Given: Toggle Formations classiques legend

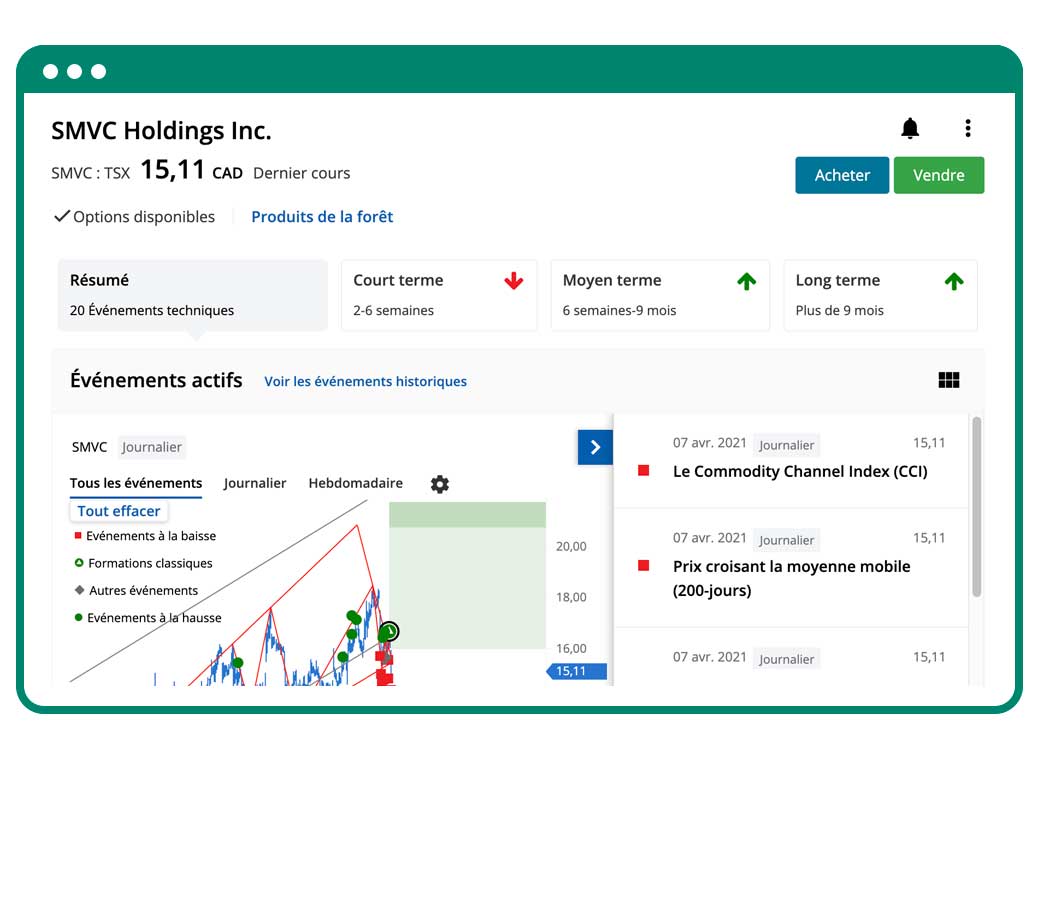Looking at the screenshot, I should point(144,563).
